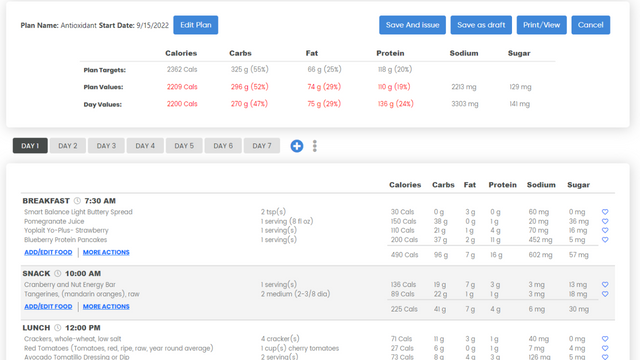Viewport: 640px width, 360px height.
Task: Select the DAY 1 tab
Action: (x=30, y=146)
